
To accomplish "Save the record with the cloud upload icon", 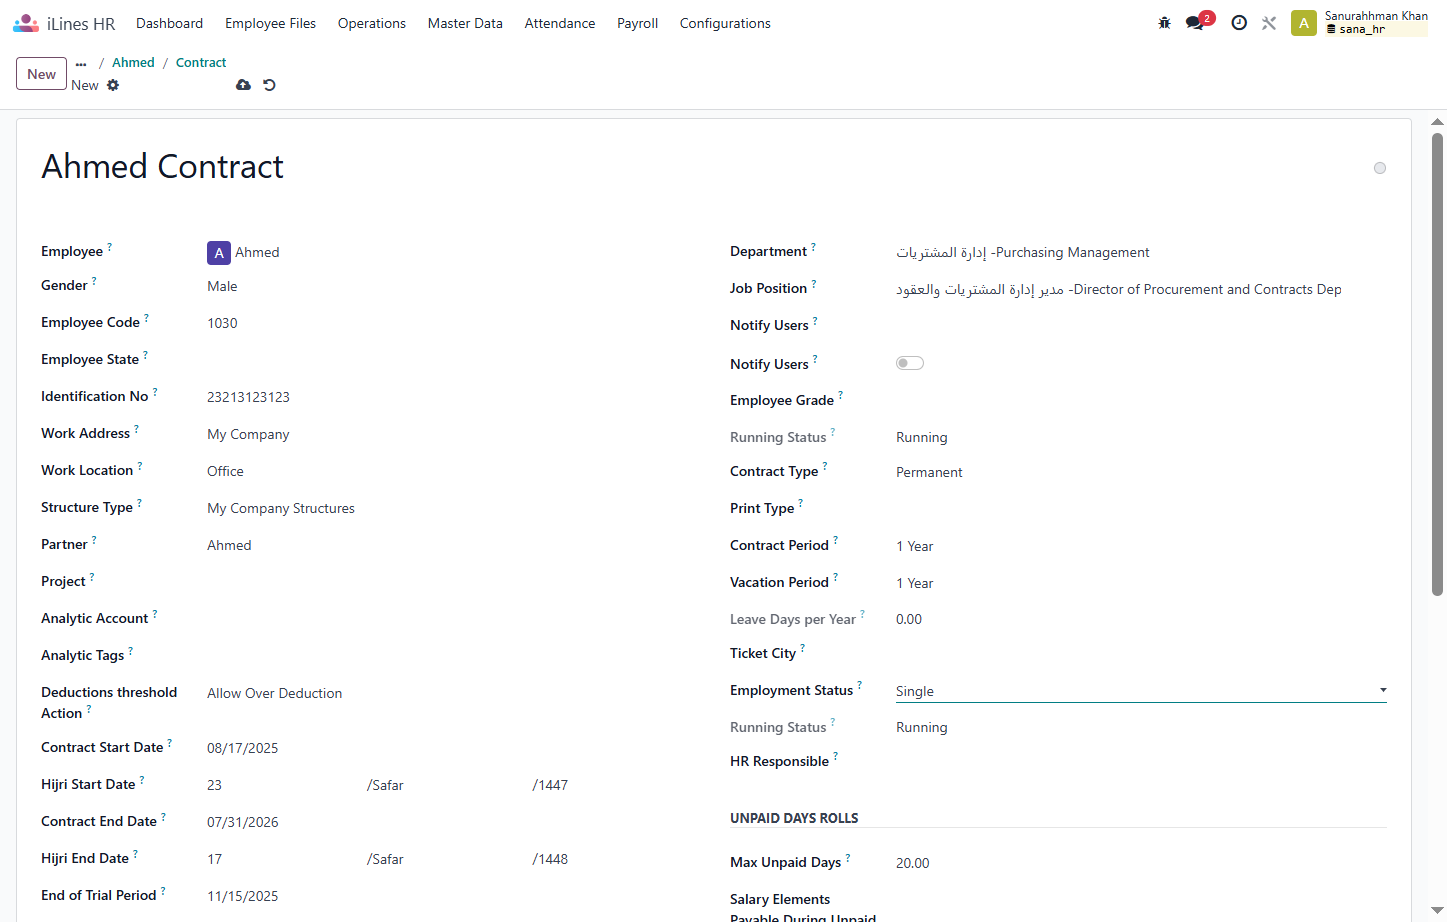I will 243,85.
